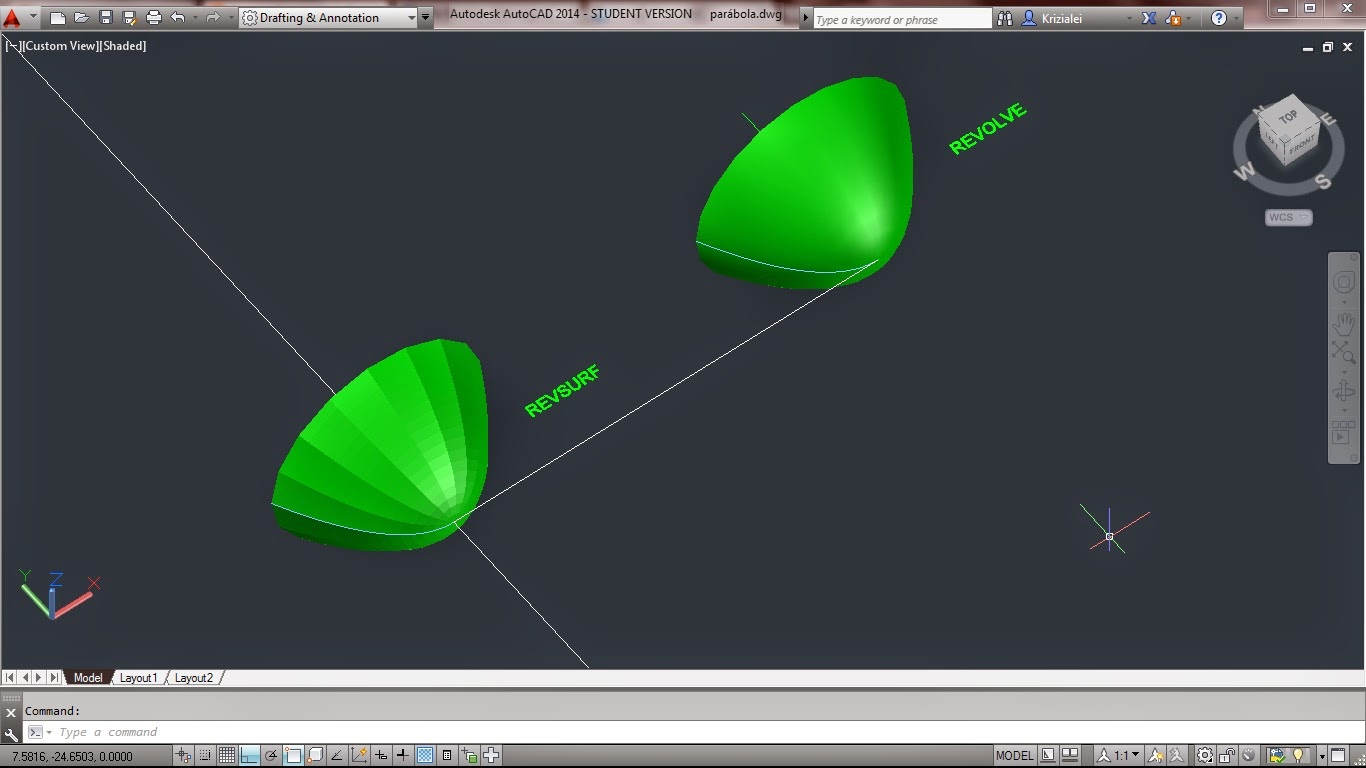This screenshot has height=768, width=1366.
Task: Switch to the Layout1 tab
Action: click(139, 677)
